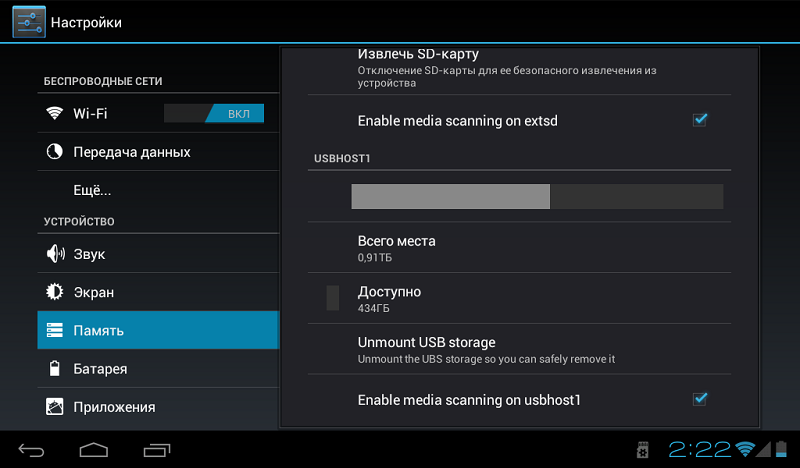
Task: Tap the Wi-Fi signal icon in sidebar
Action: pos(55,113)
